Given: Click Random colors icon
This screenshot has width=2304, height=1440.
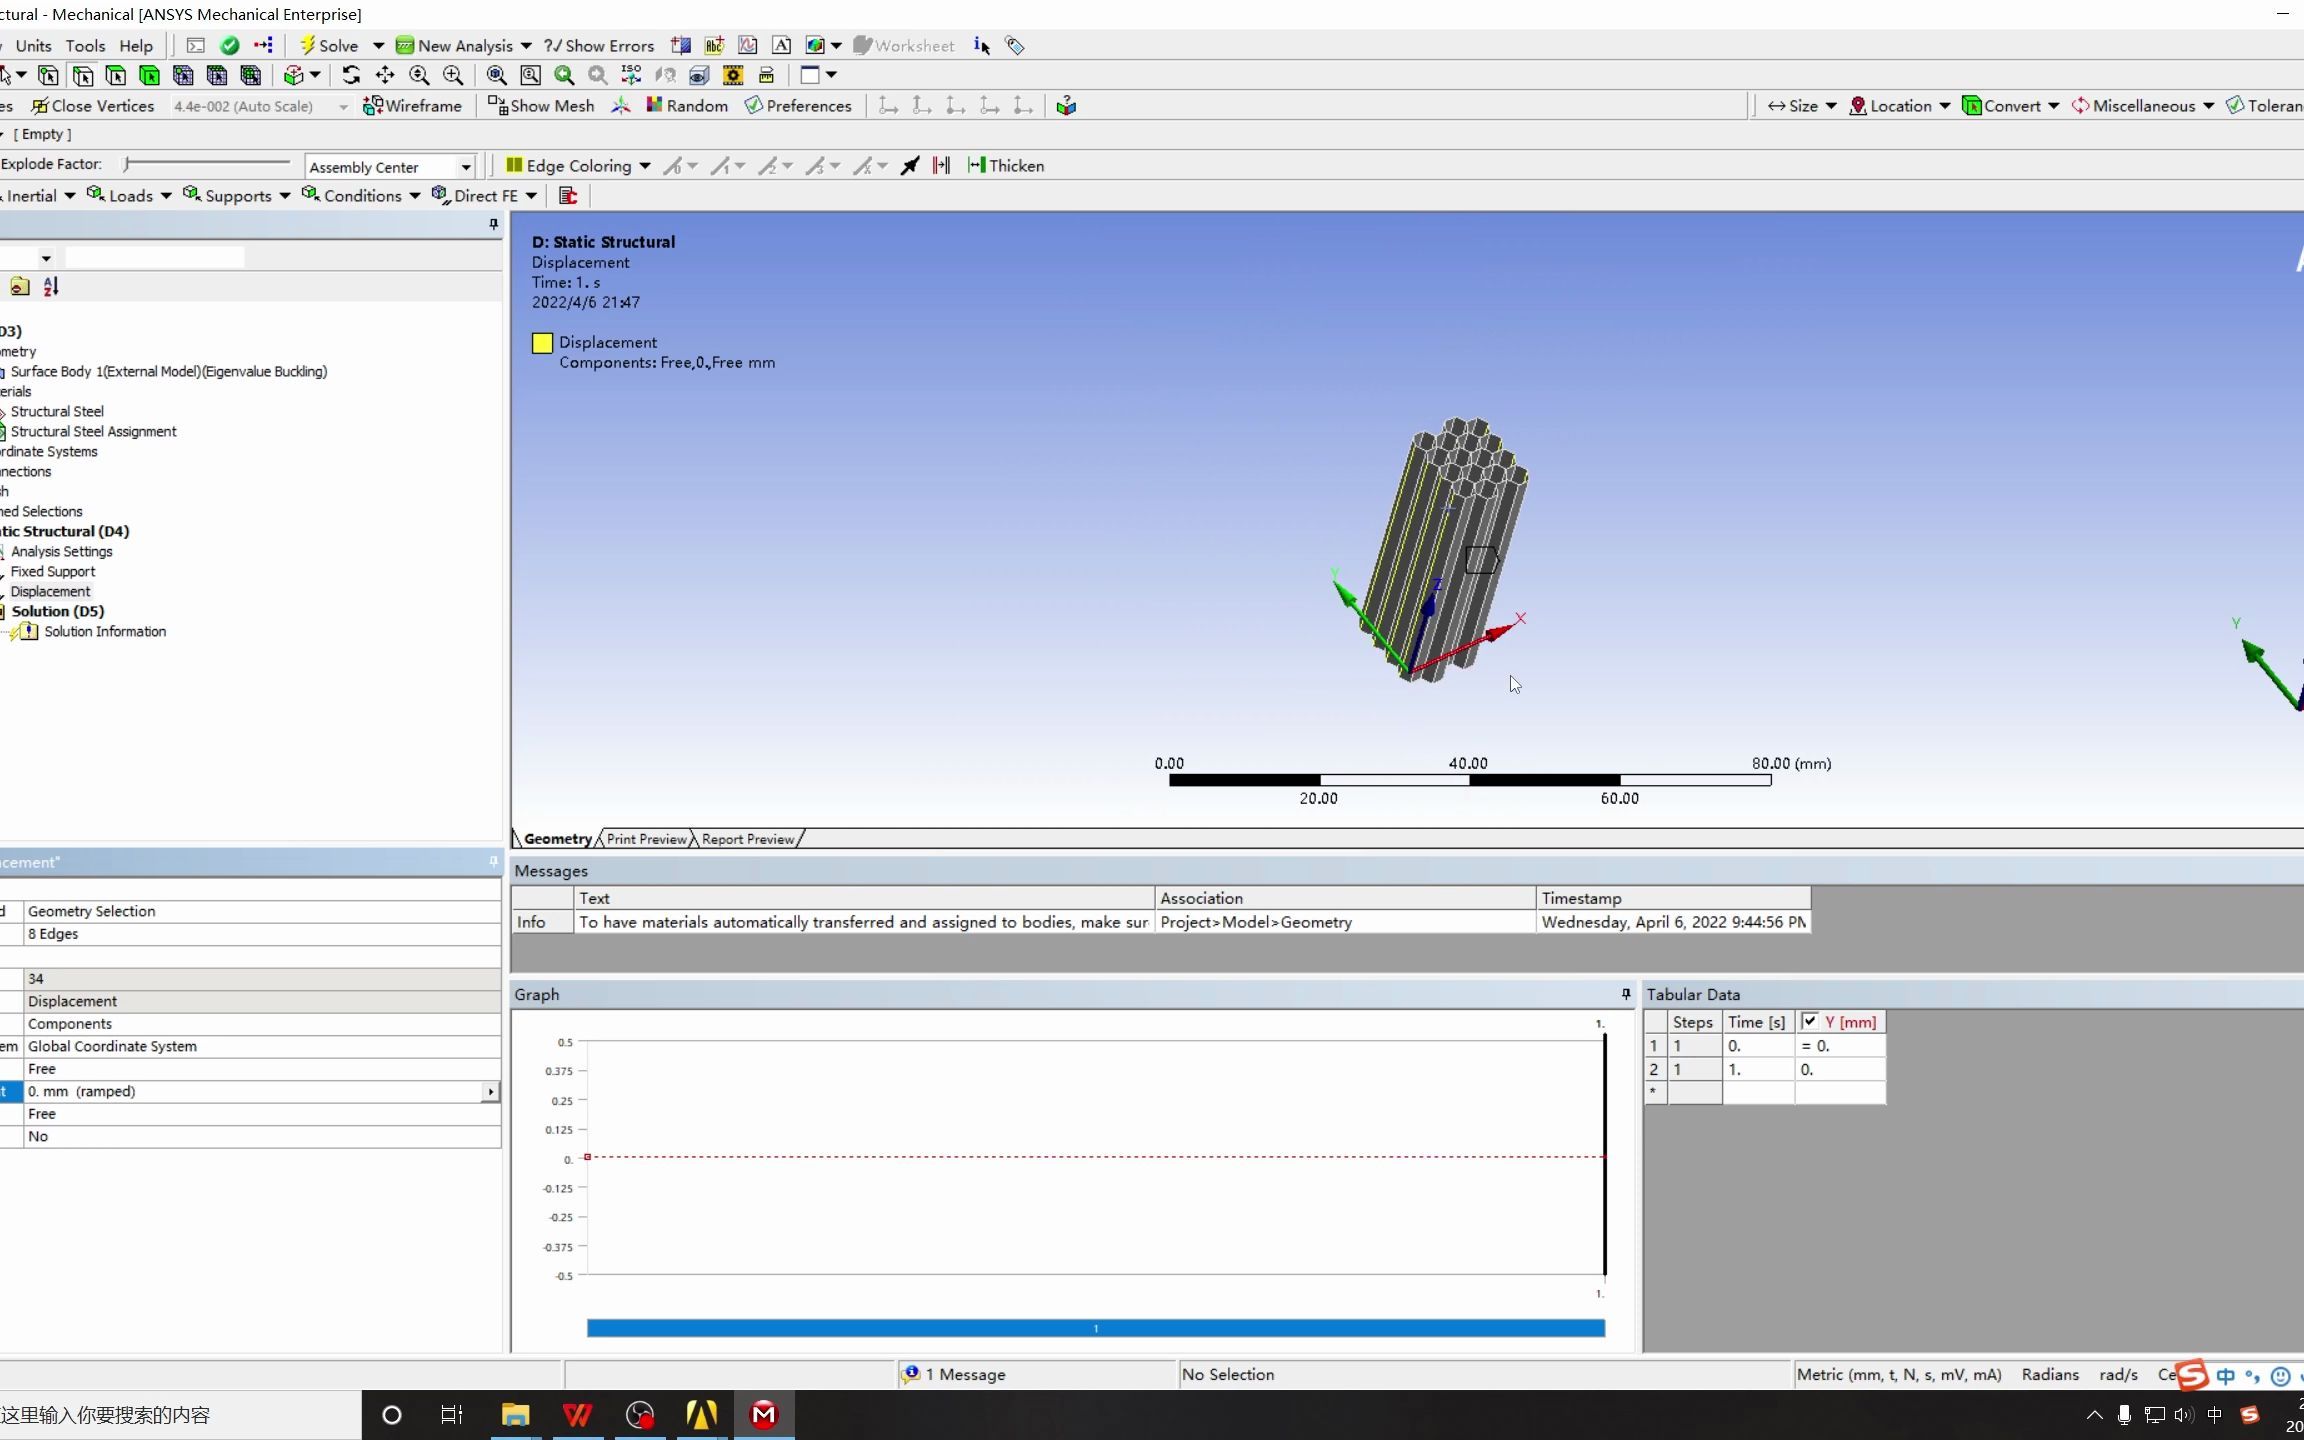Looking at the screenshot, I should 687,106.
